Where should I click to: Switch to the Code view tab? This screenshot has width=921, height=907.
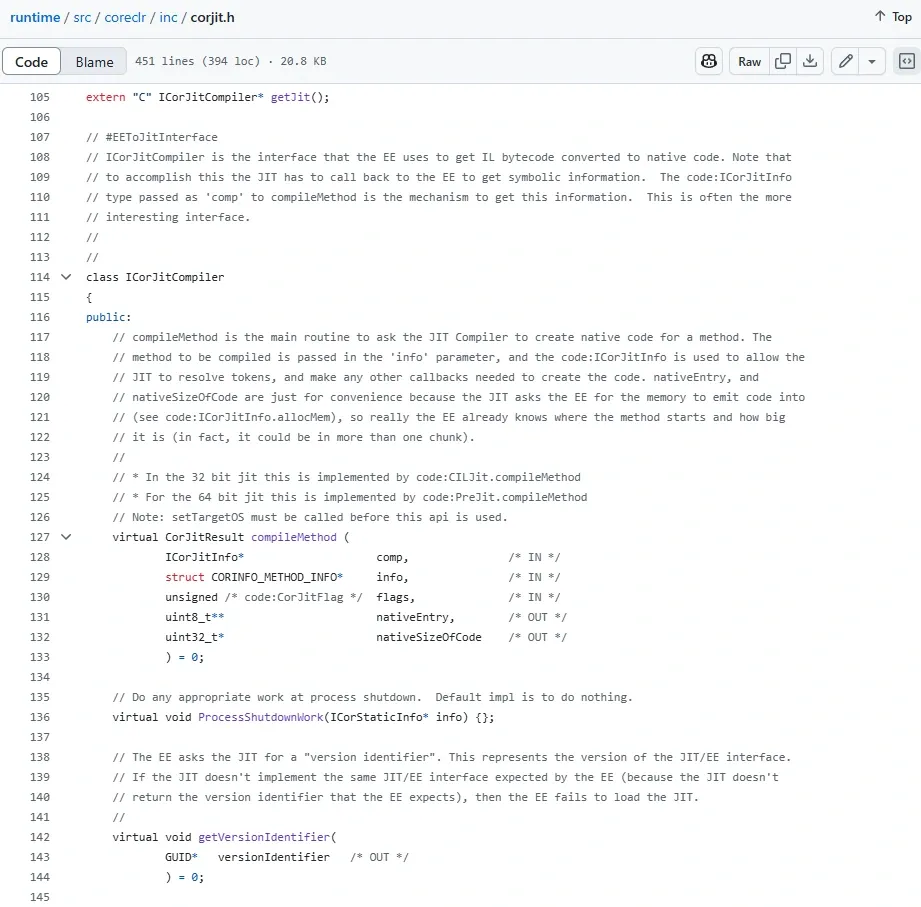click(x=31, y=61)
